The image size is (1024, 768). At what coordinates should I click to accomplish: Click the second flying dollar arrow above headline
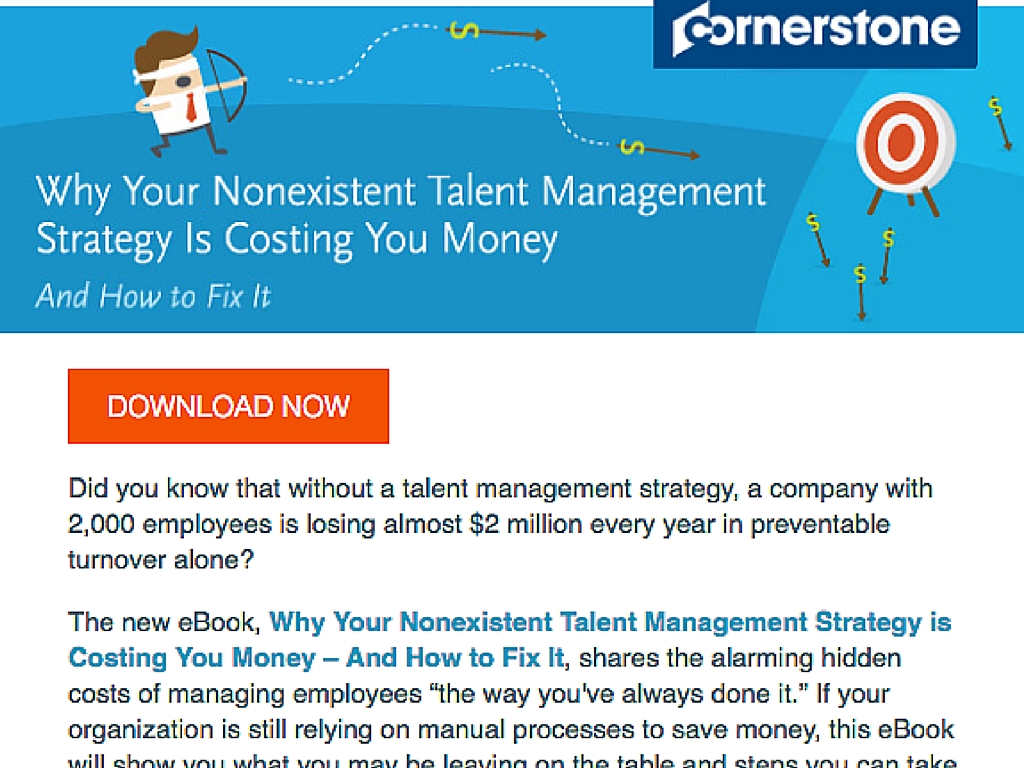coord(659,150)
